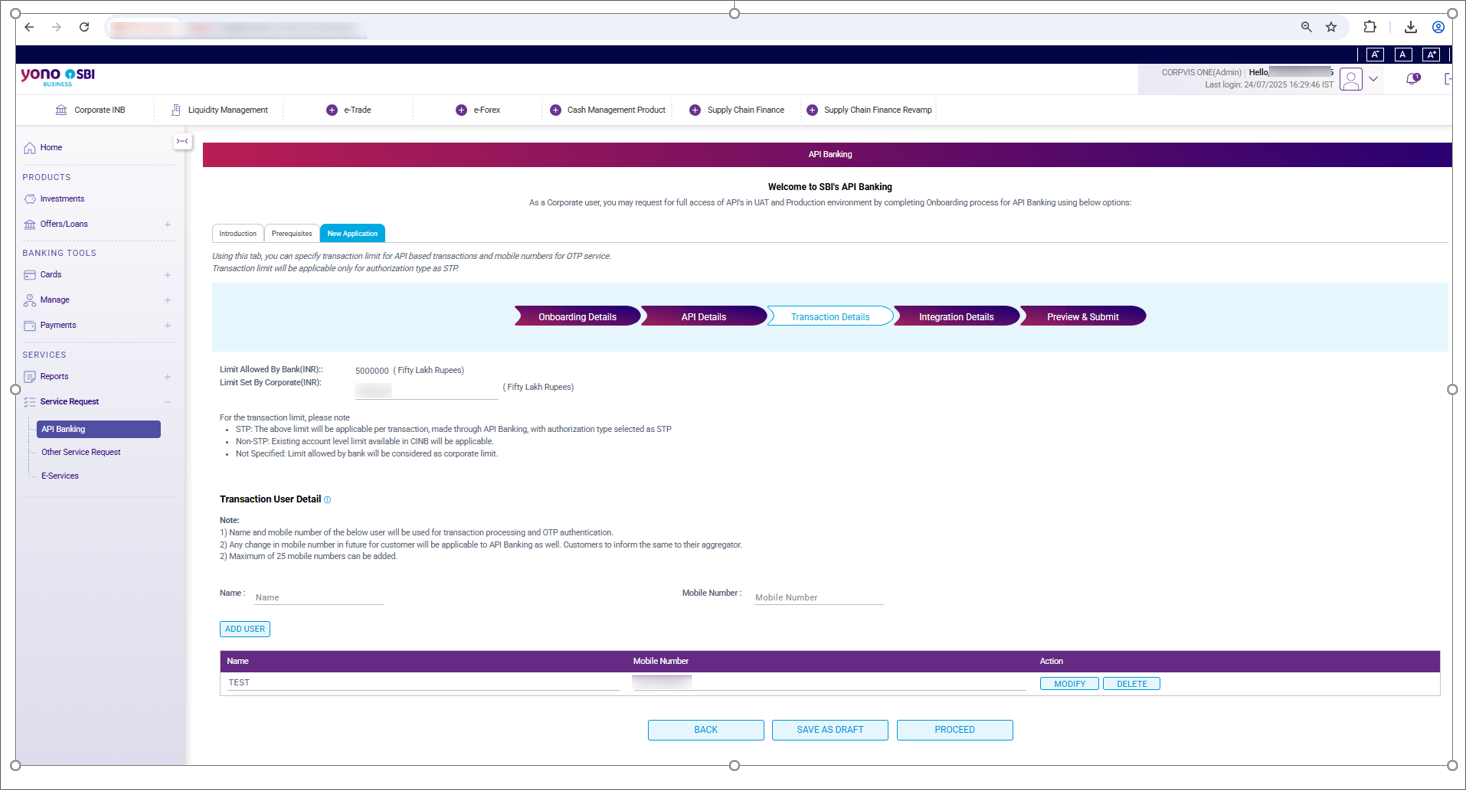Collapse Service Request with minus sign
The height and width of the screenshot is (790, 1466).
pos(167,402)
